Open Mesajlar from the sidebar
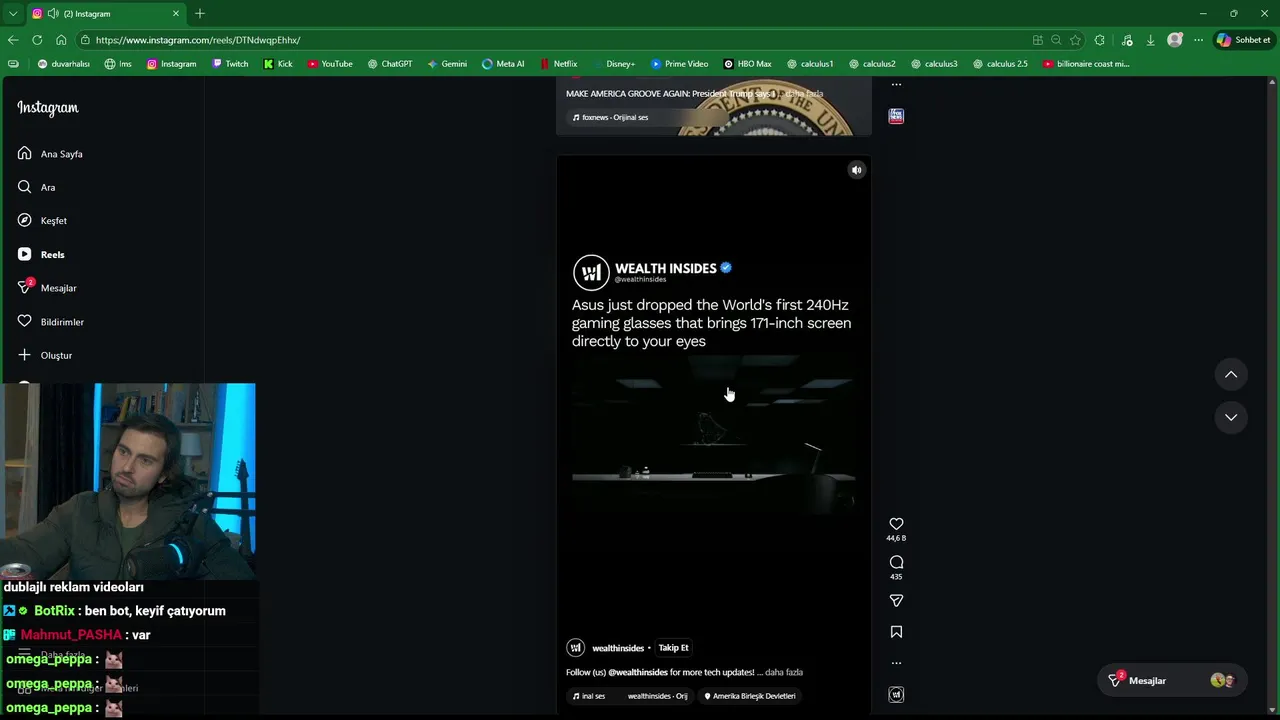 point(47,288)
